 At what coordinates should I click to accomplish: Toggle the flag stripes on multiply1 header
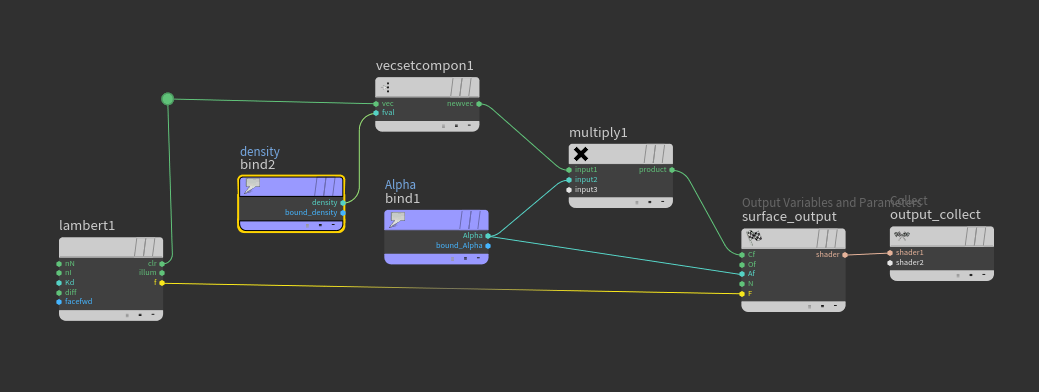coord(654,154)
